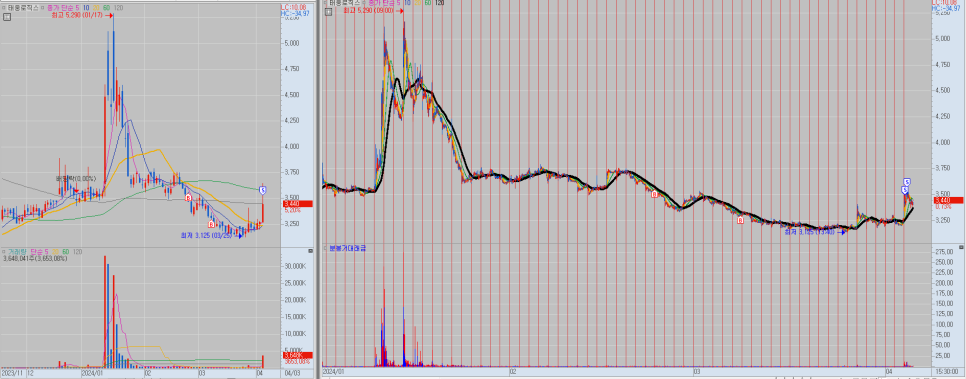Select the 거래량 indicator label
Screen dimensions: 966x379
tap(18, 252)
